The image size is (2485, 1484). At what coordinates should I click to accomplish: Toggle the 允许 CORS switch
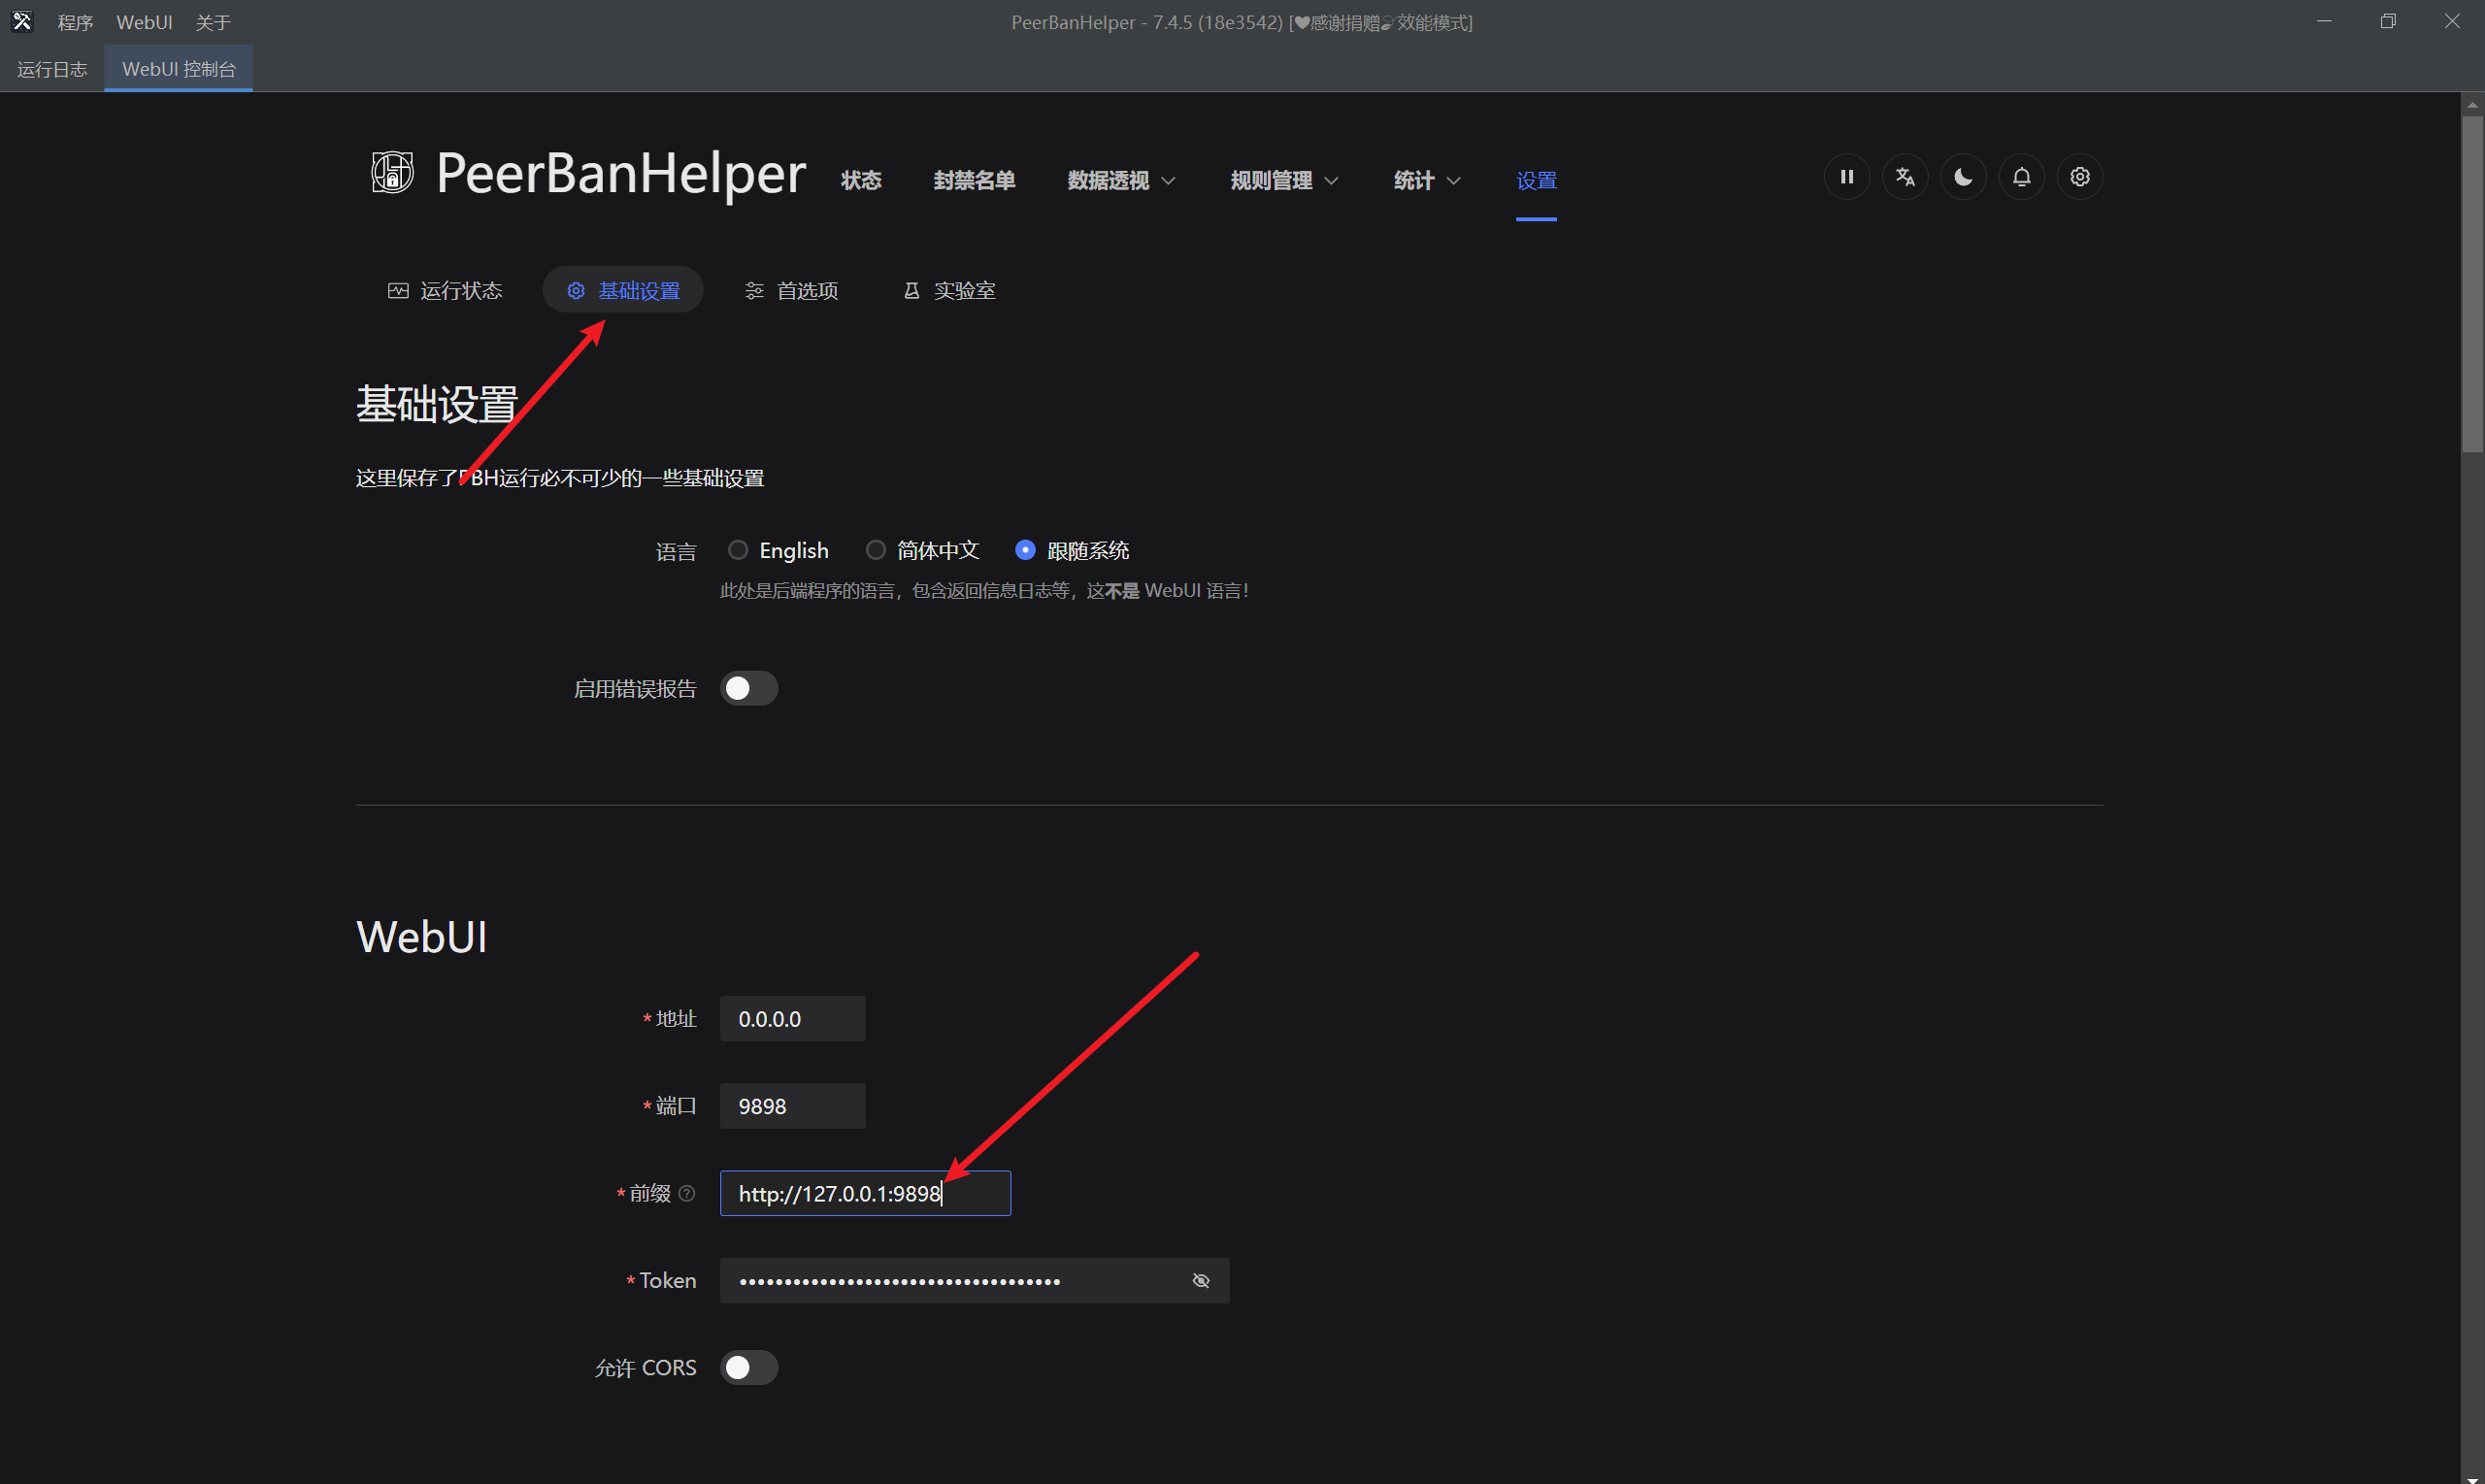click(x=748, y=1367)
